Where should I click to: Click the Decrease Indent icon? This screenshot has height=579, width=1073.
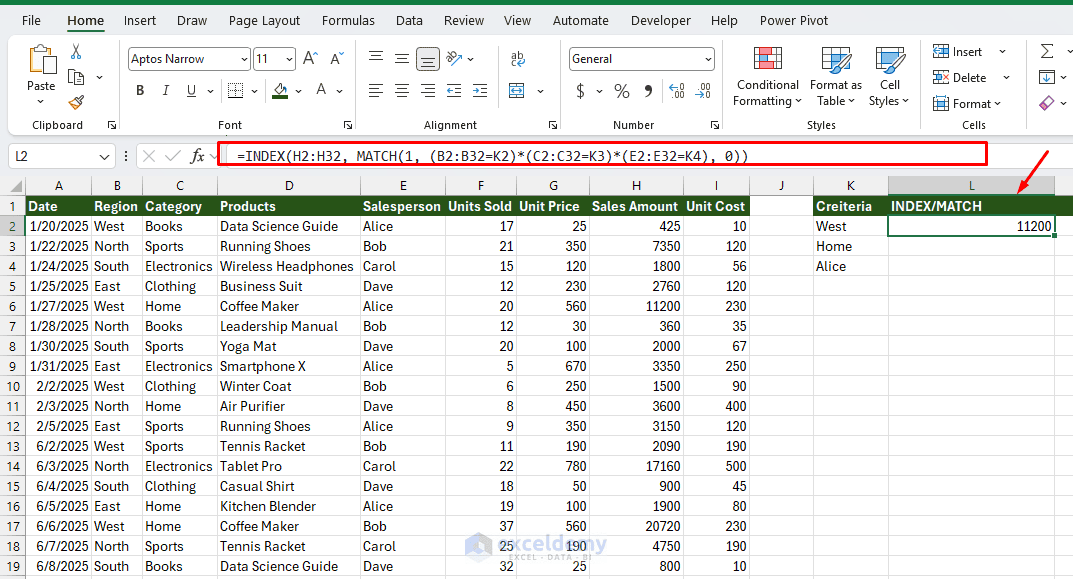click(454, 90)
